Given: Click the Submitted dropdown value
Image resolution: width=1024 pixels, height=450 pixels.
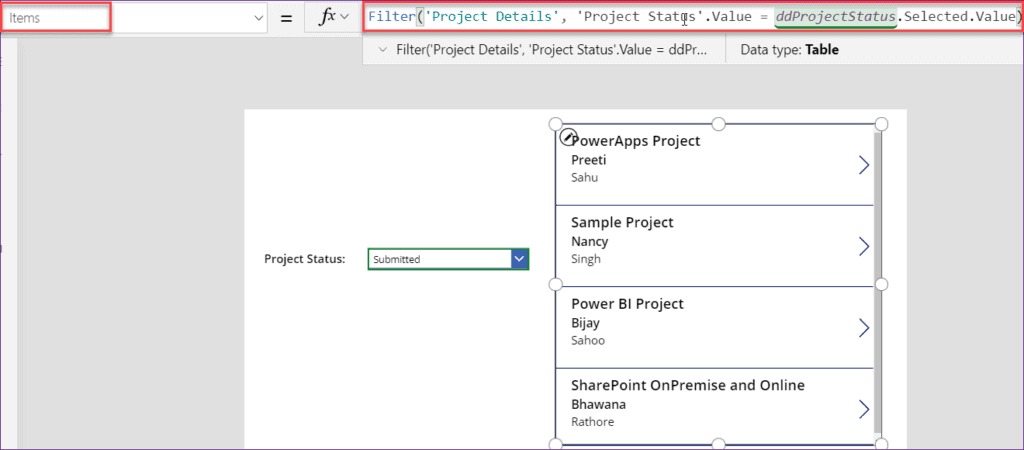Looking at the screenshot, I should (396, 259).
